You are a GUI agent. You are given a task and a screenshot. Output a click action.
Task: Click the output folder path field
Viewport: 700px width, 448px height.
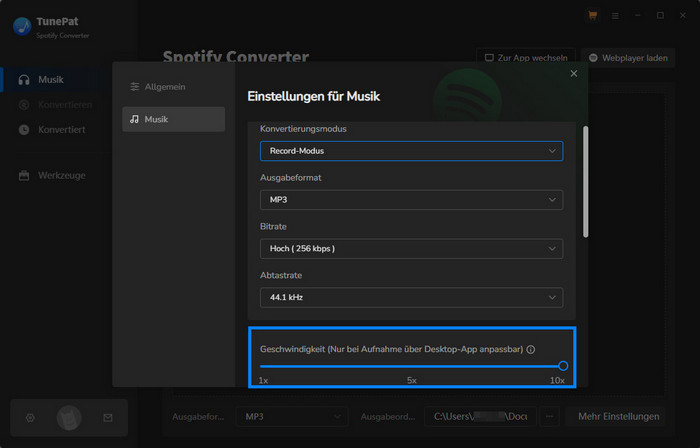(480, 417)
